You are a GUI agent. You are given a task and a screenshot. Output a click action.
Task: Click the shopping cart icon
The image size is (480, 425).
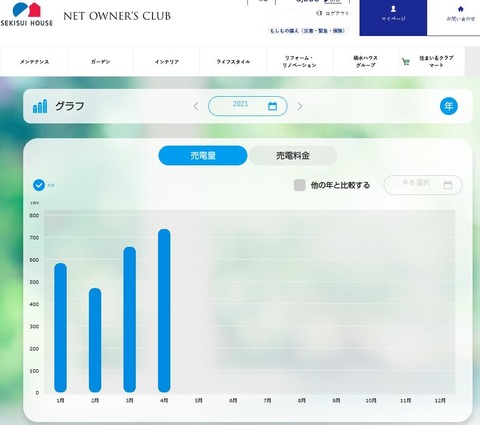(x=406, y=61)
